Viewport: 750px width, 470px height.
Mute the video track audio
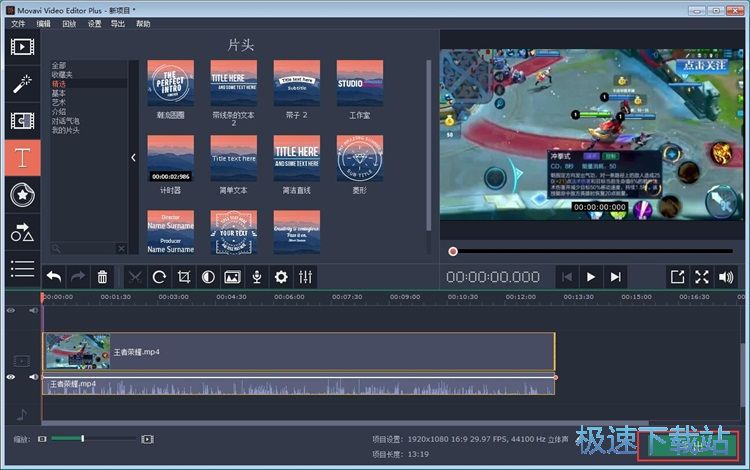click(x=33, y=377)
